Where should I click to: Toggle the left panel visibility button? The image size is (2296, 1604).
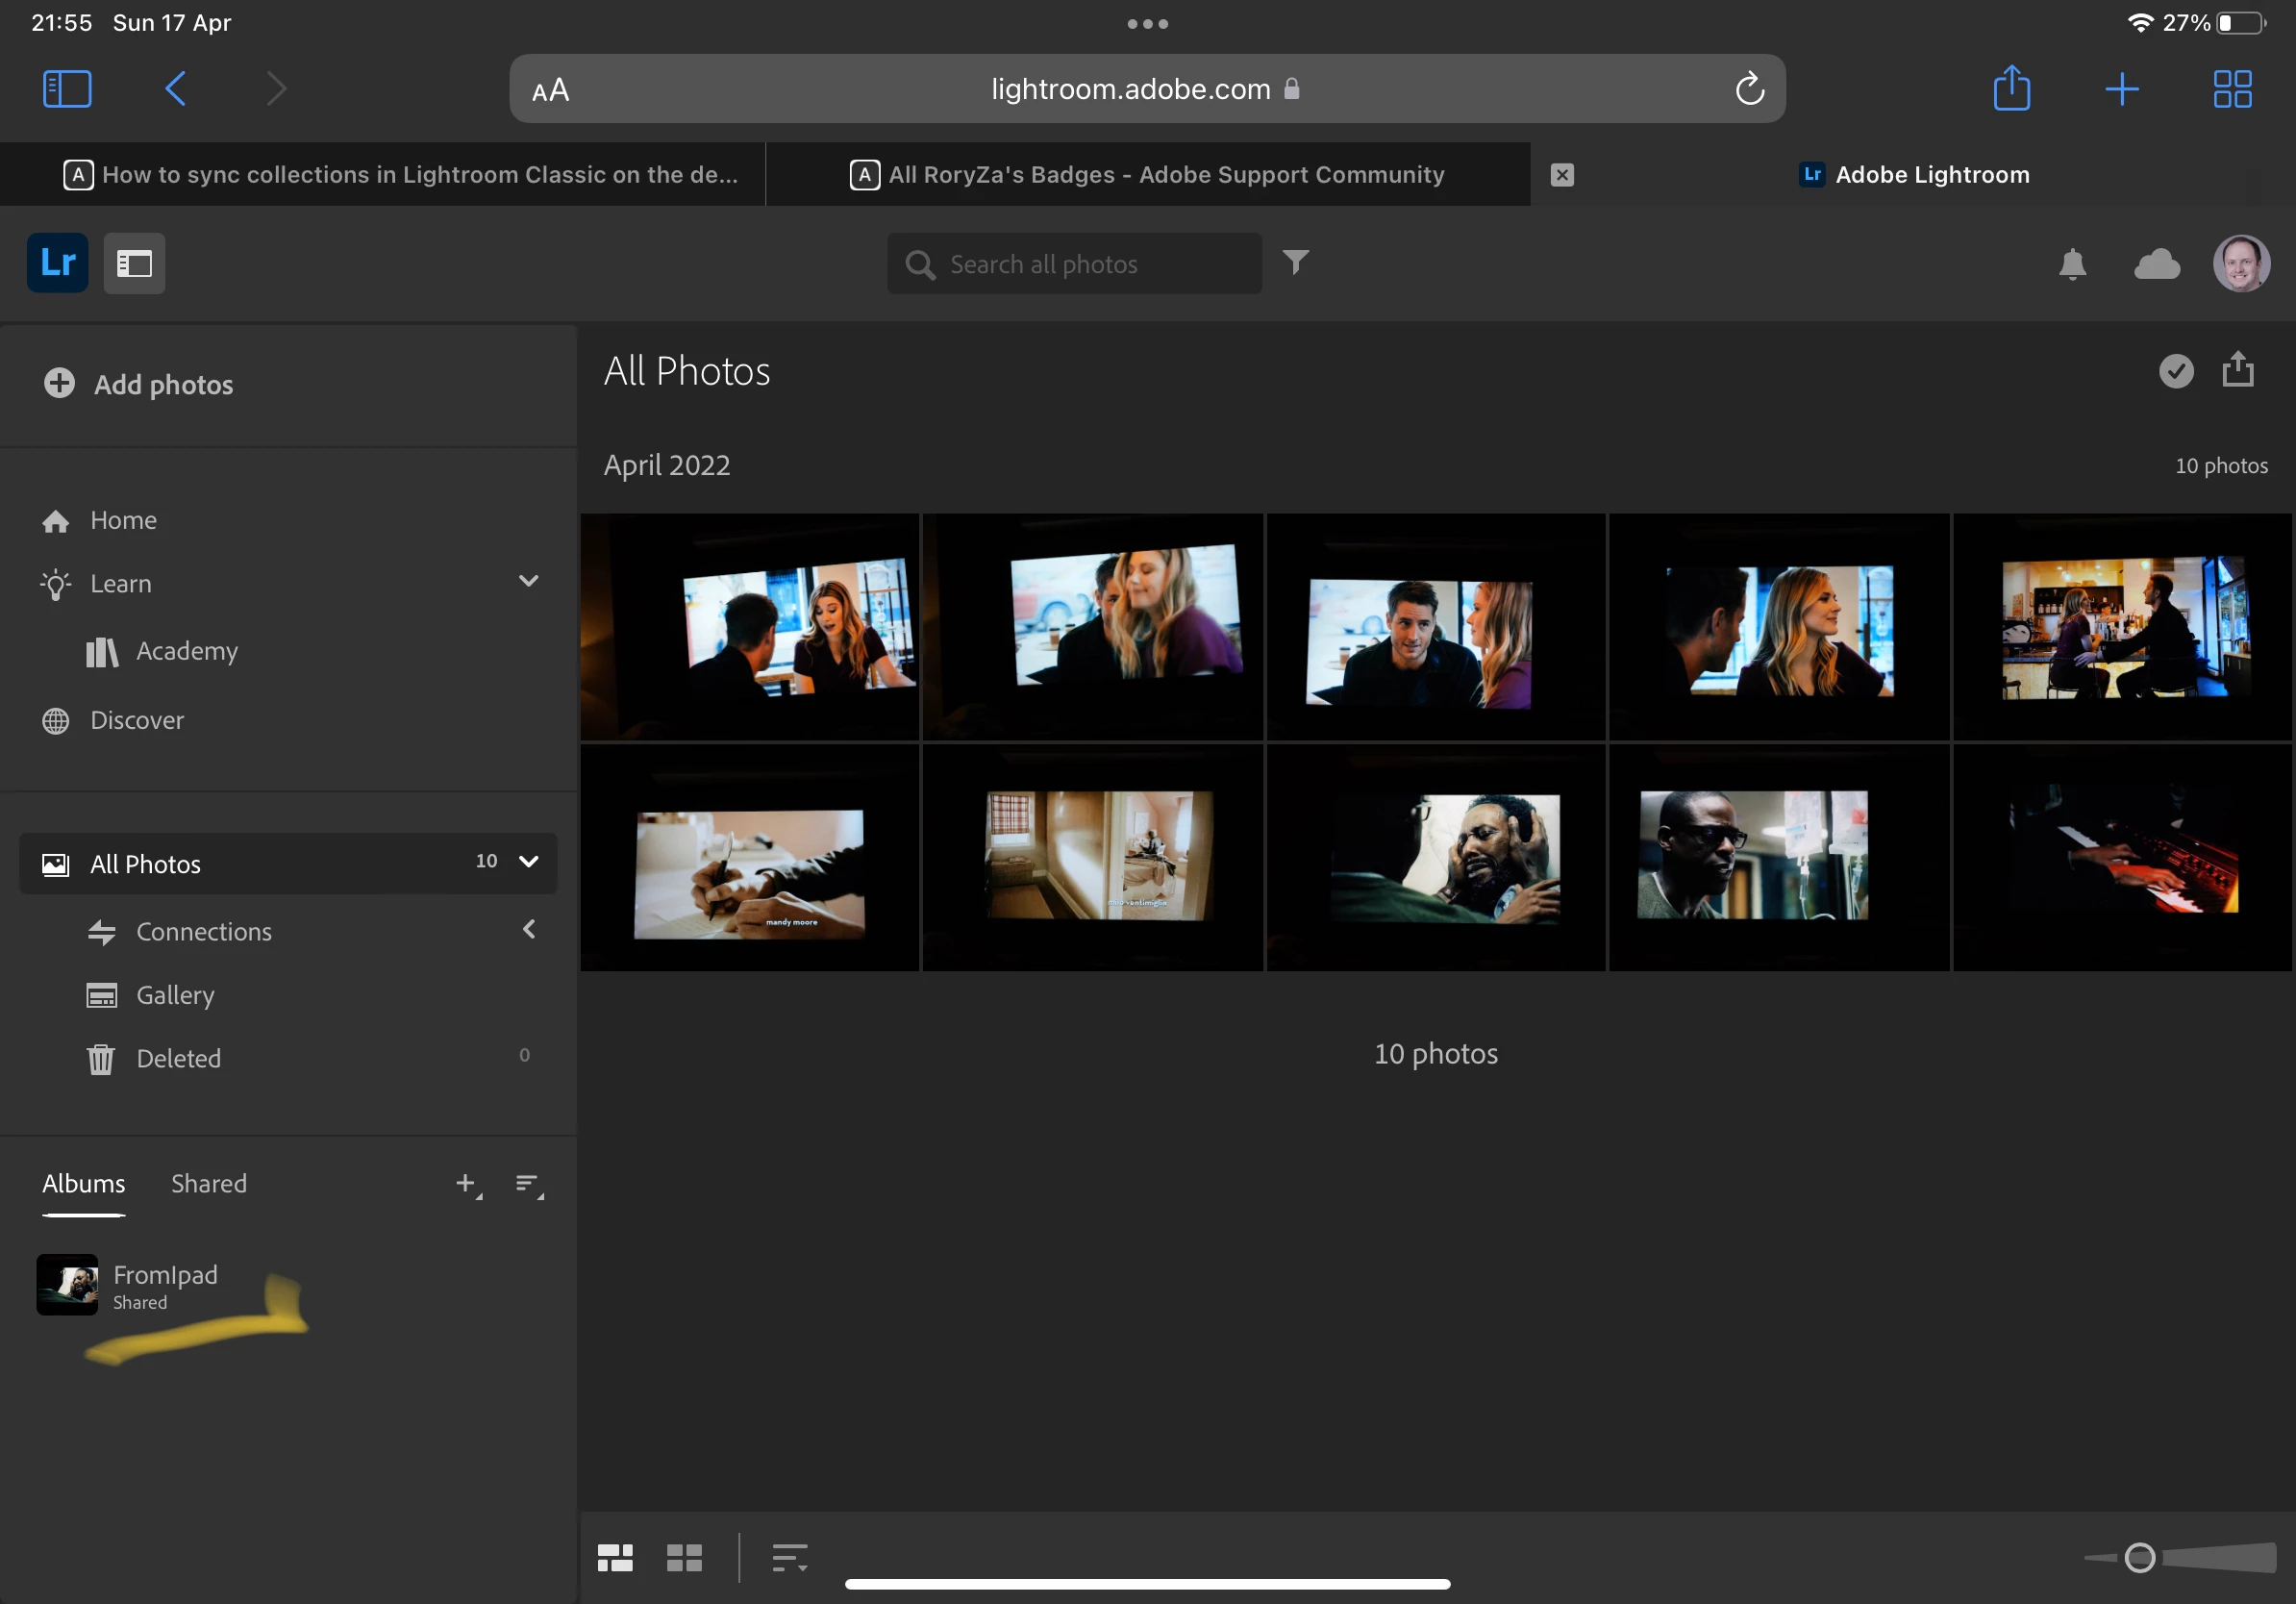coord(134,263)
